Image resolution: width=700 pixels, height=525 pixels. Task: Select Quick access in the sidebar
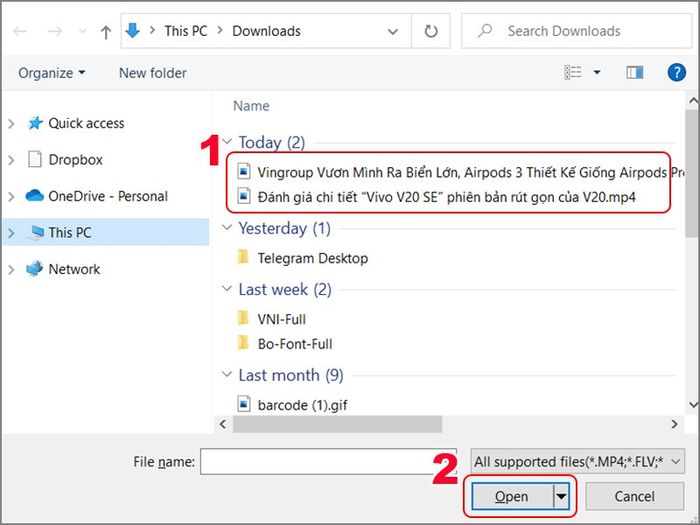pos(86,123)
